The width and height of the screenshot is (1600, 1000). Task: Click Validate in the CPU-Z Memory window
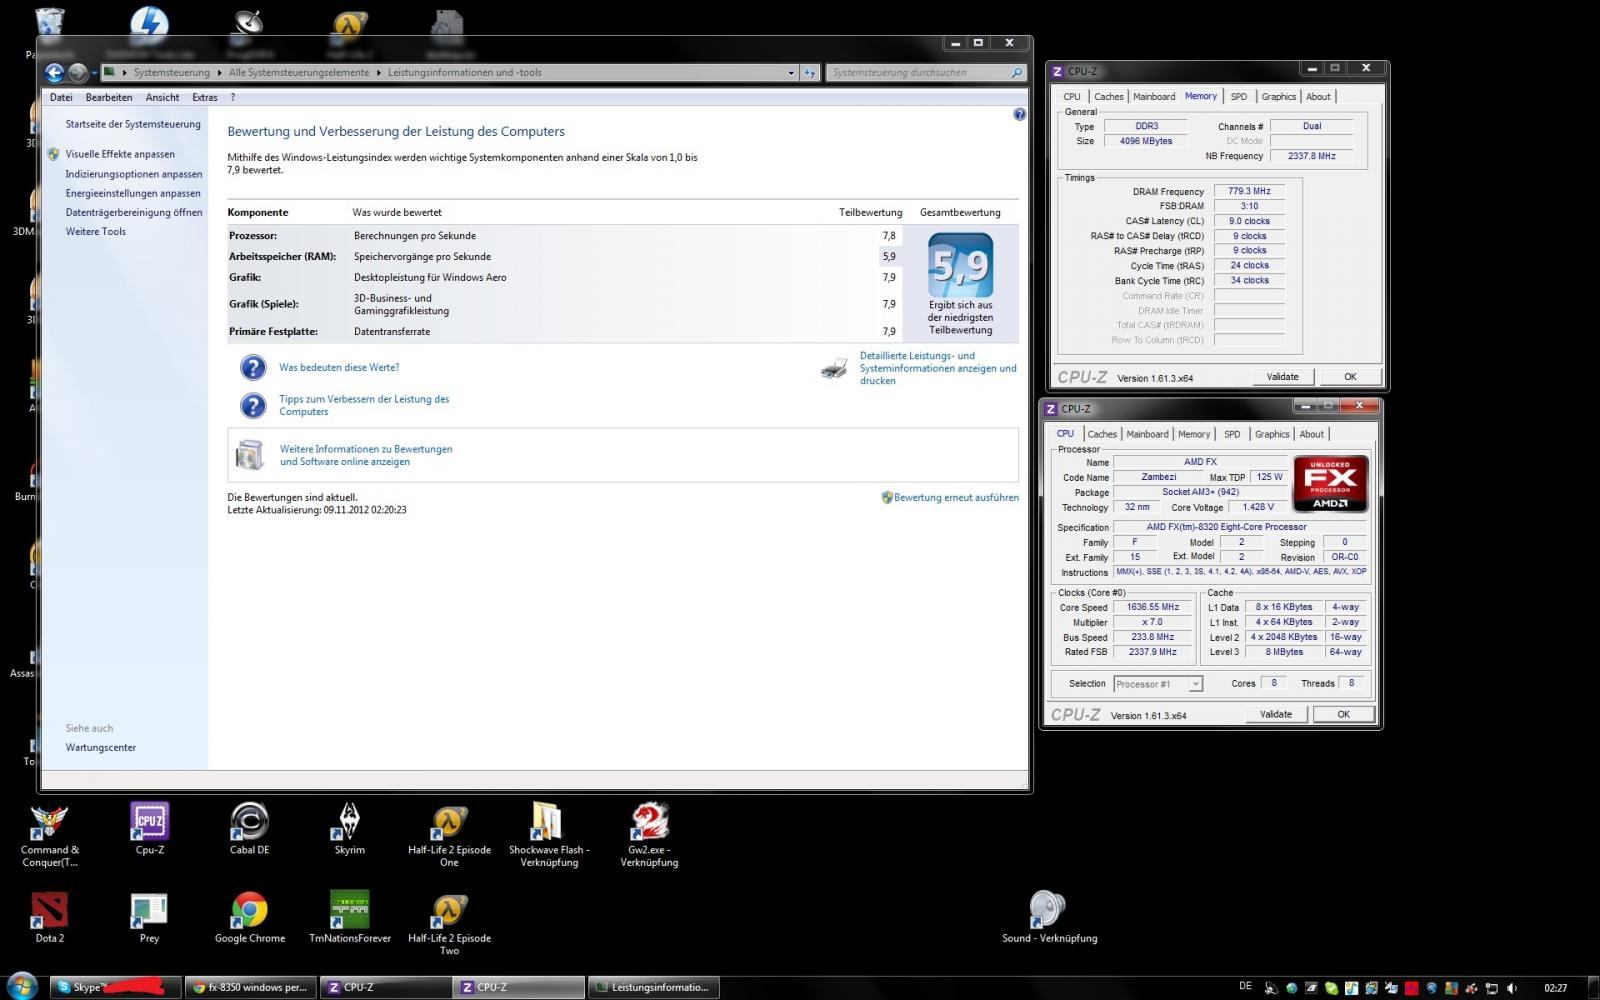(1282, 377)
